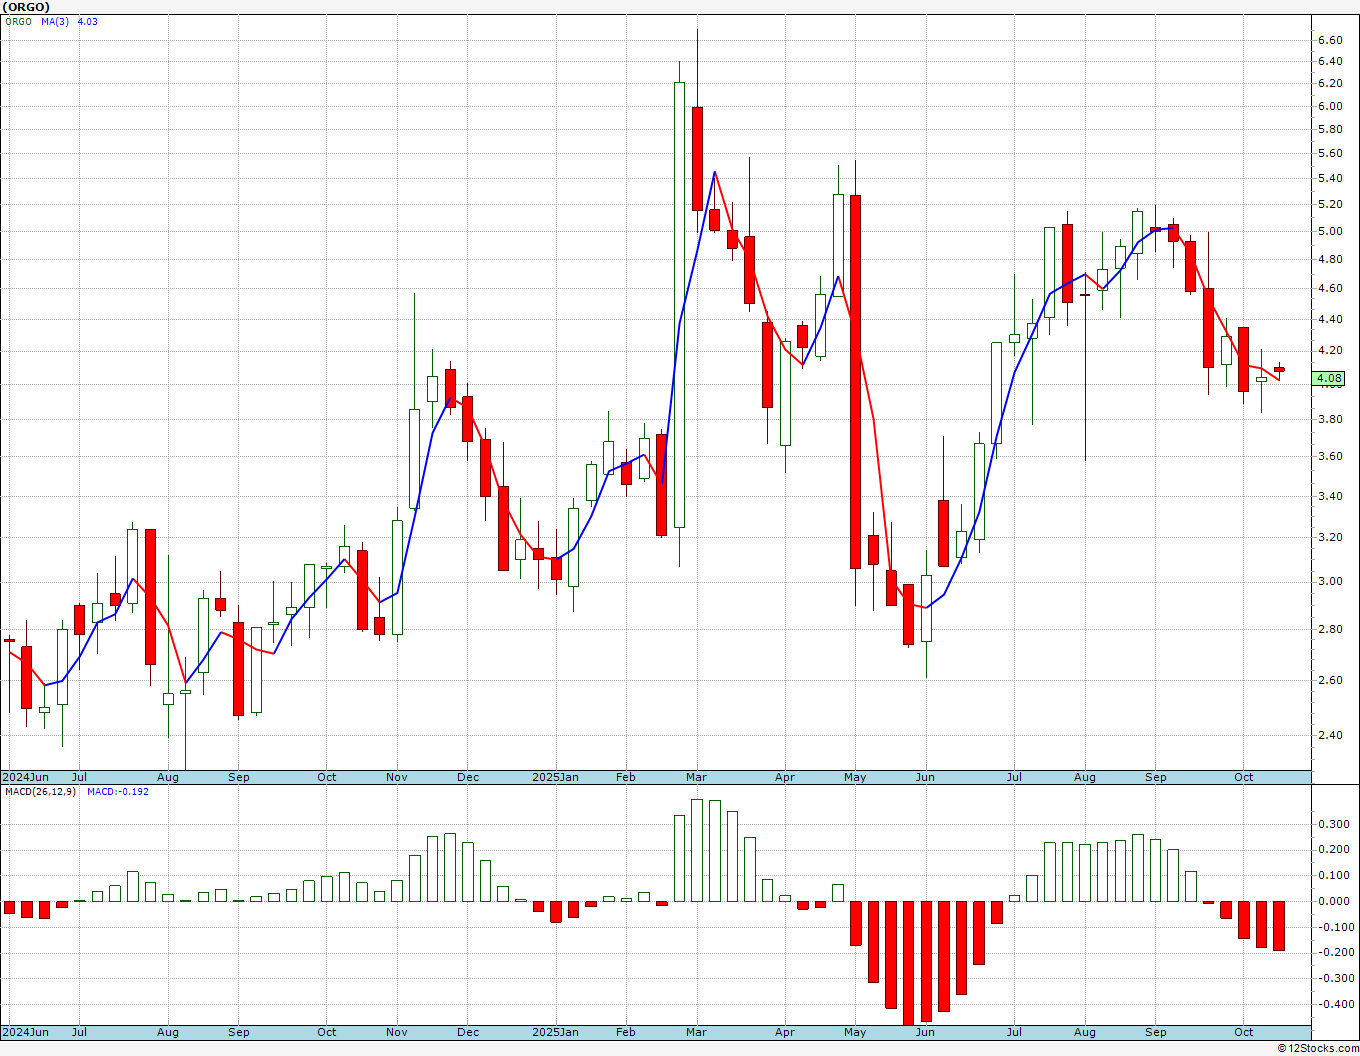
Task: Click the green "ORGO" legend label
Action: pos(18,21)
